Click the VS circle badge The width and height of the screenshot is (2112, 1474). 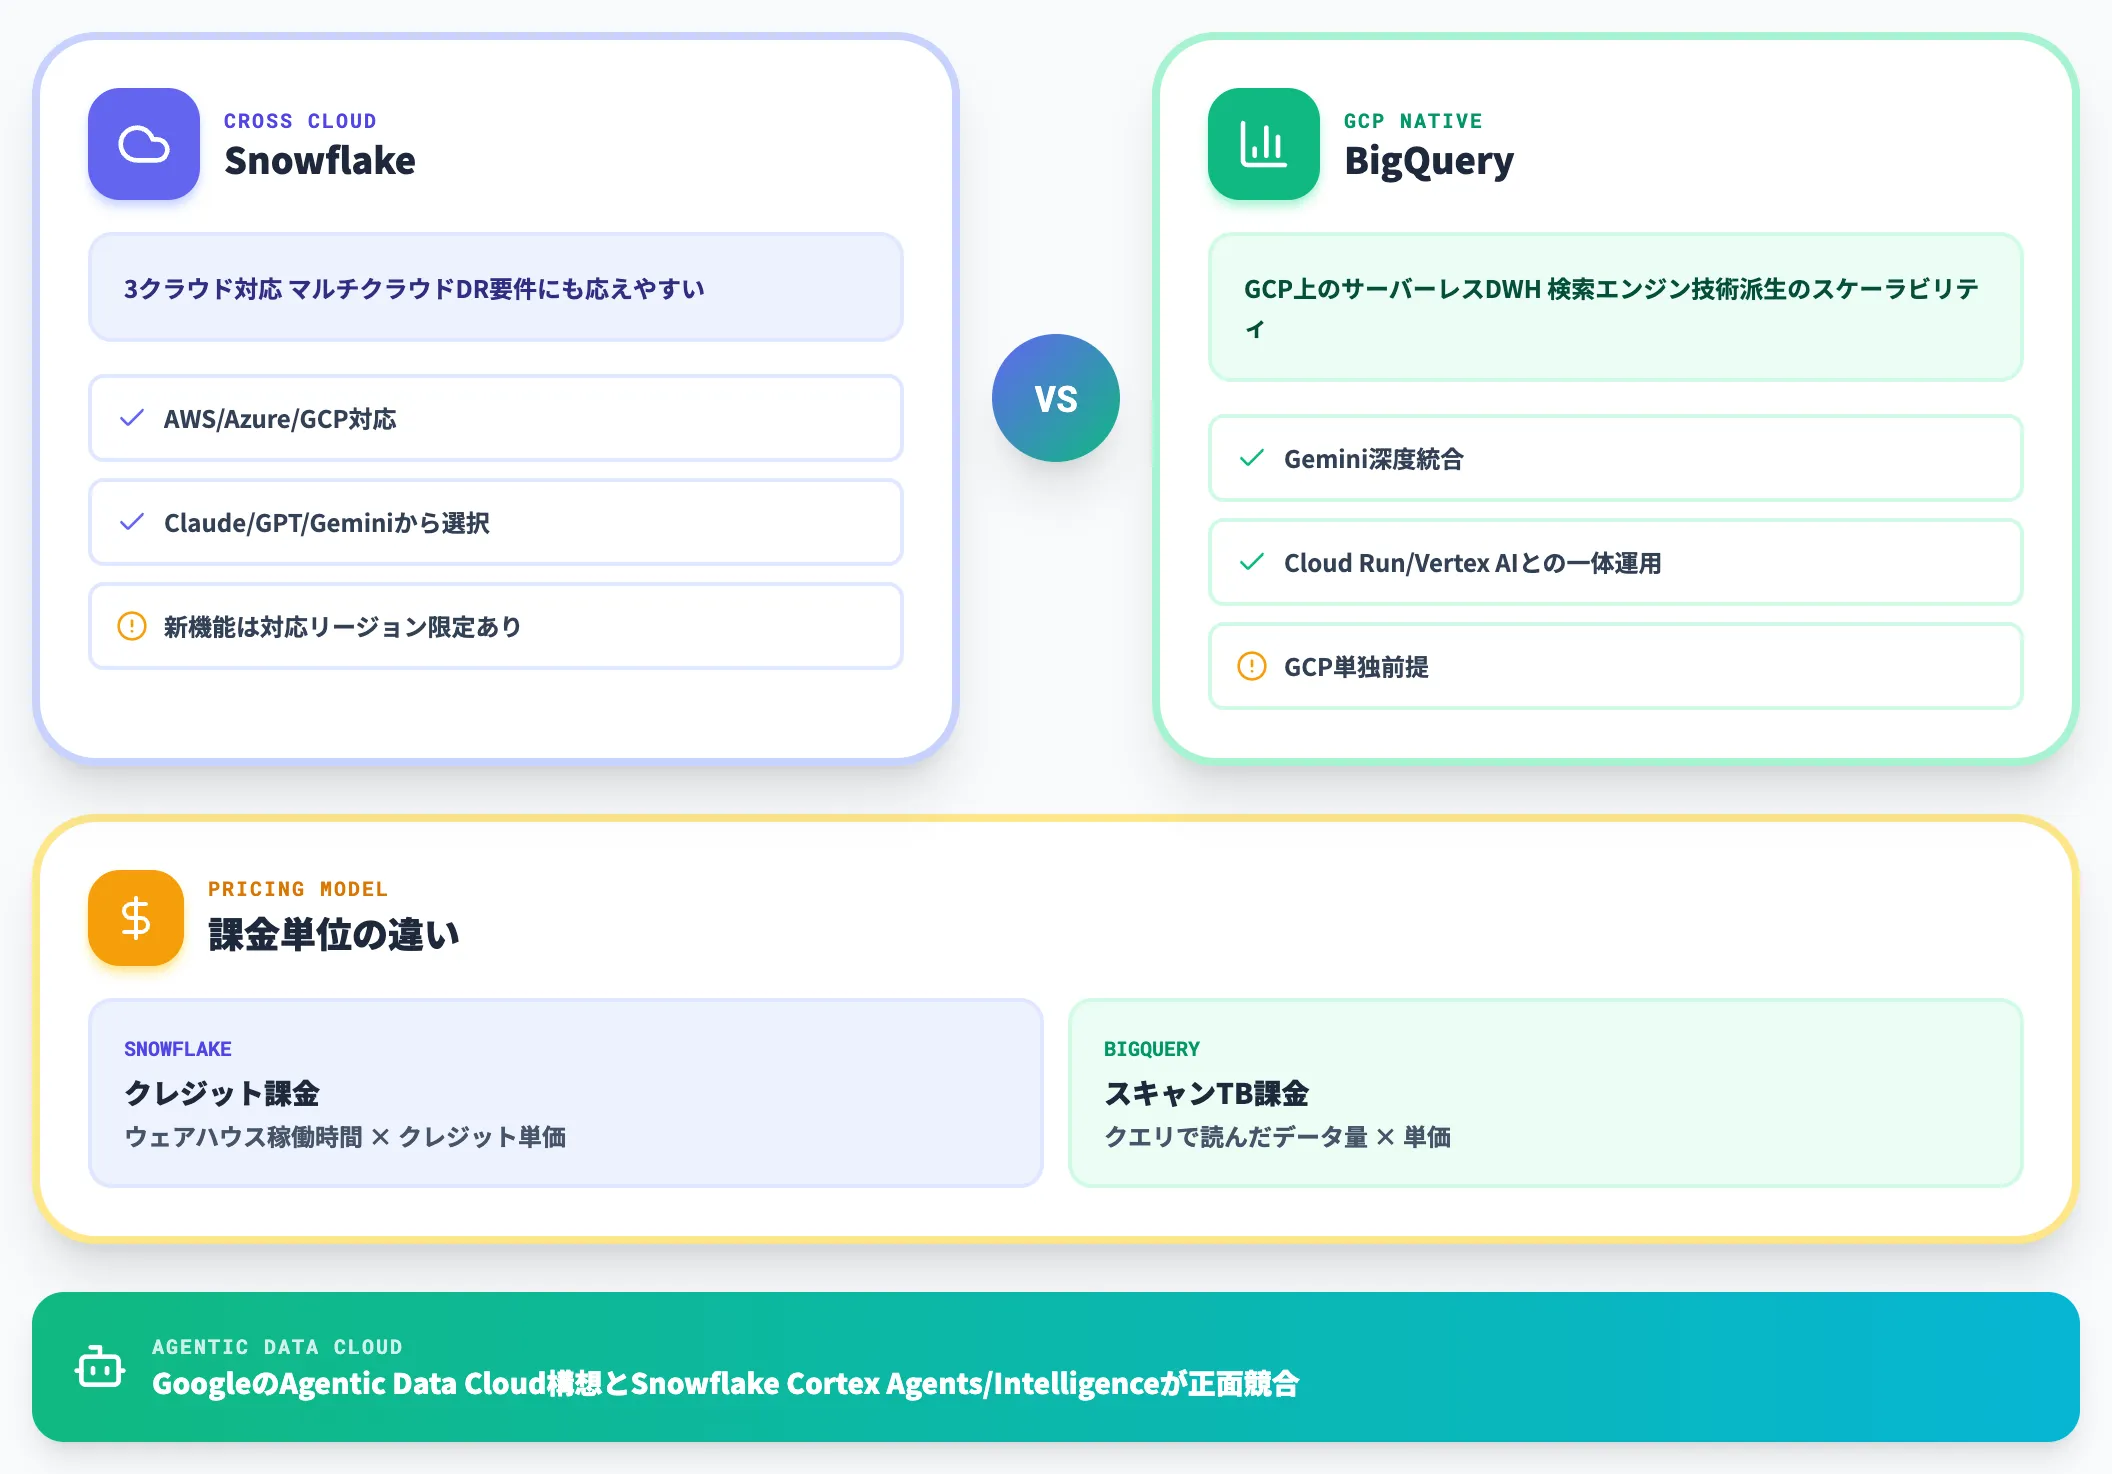1056,398
